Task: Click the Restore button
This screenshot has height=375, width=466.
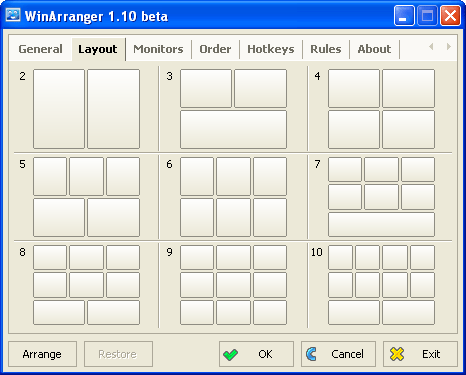Action: coord(118,354)
